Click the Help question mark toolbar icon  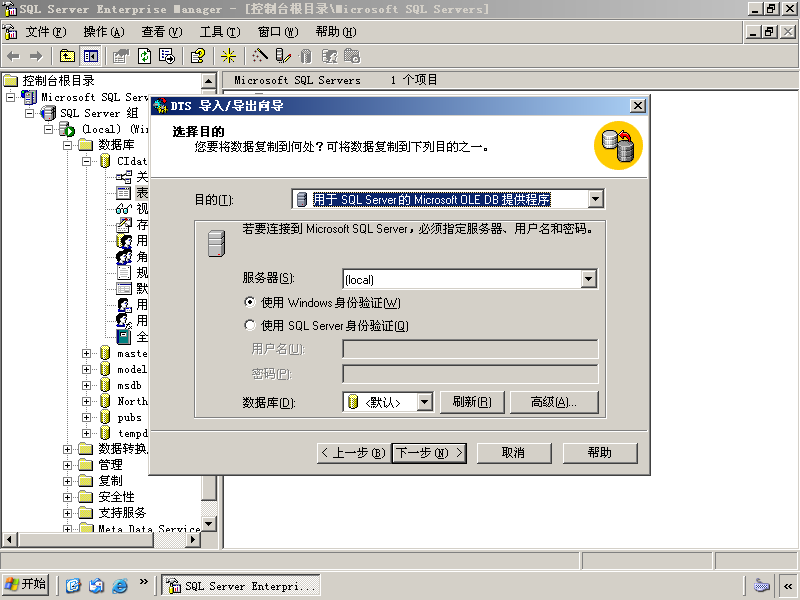pos(197,56)
